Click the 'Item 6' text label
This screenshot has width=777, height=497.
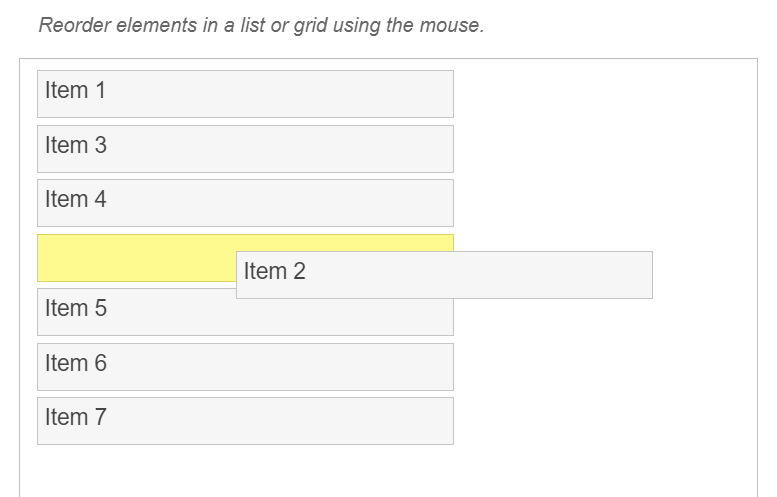pyautogui.click(x=75, y=363)
